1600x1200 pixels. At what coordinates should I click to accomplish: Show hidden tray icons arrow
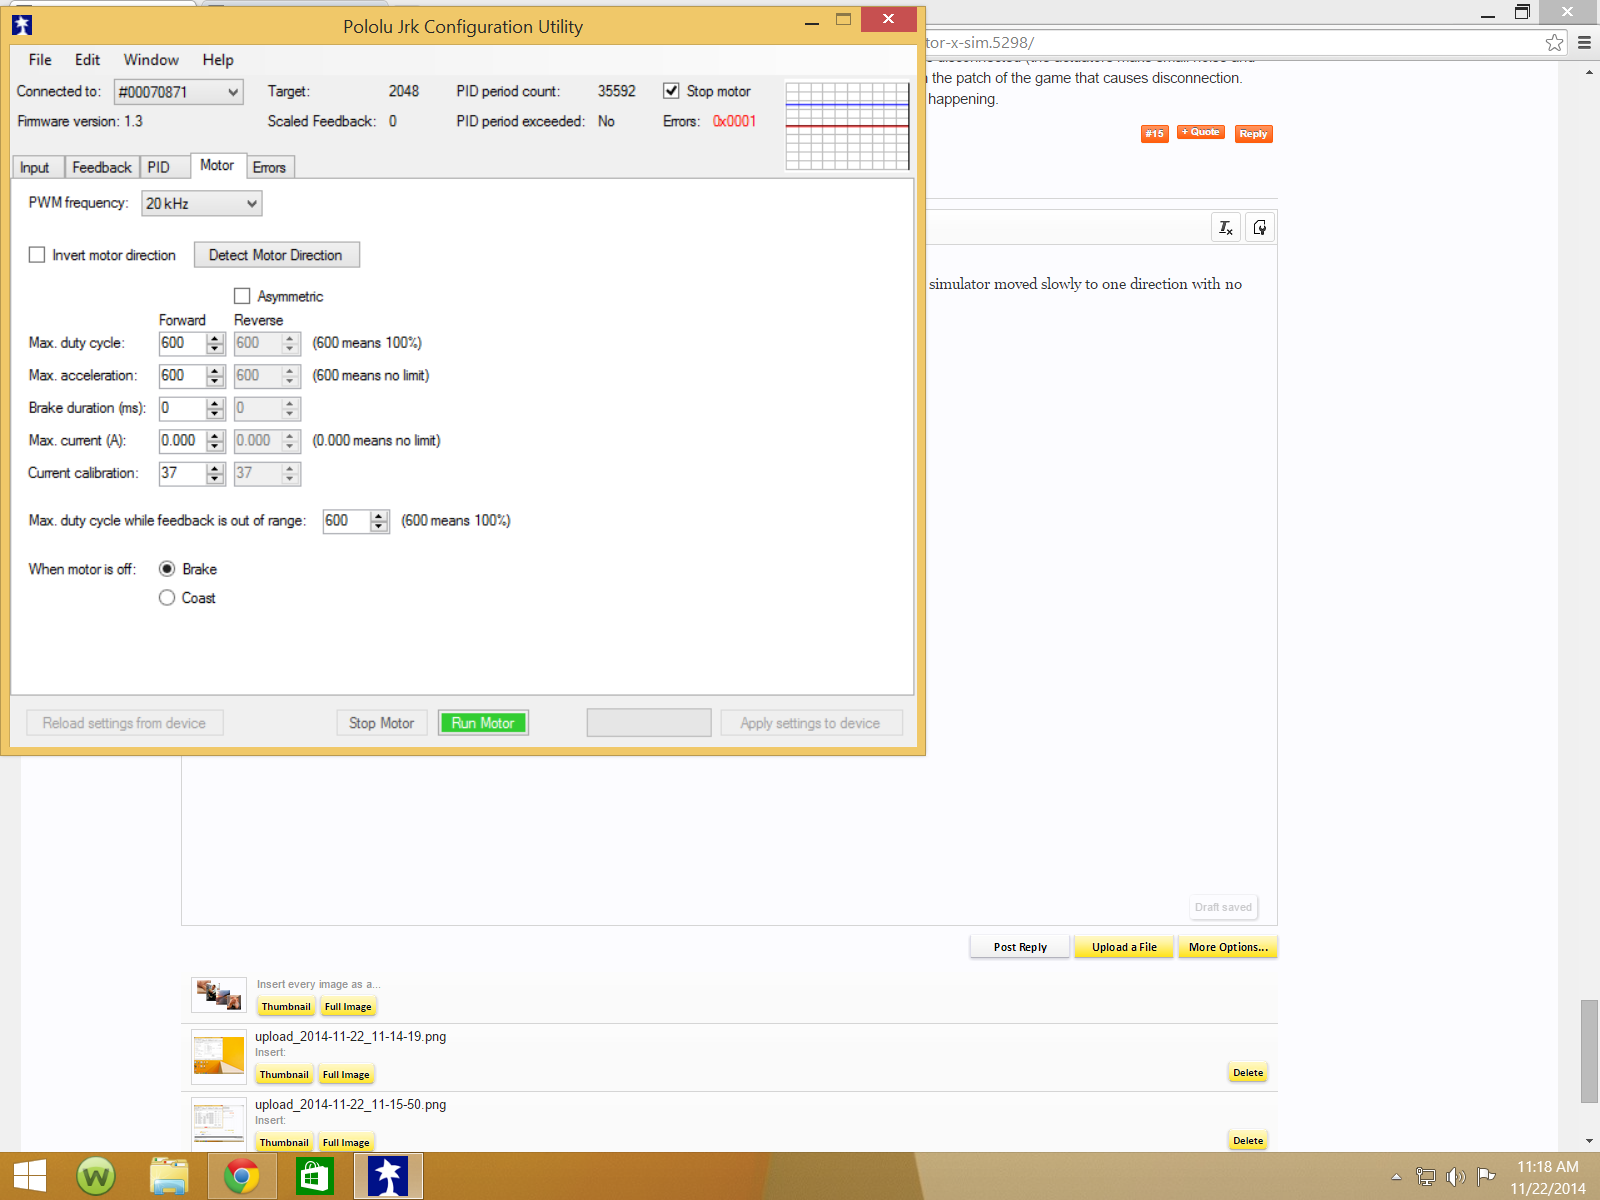1396,1177
